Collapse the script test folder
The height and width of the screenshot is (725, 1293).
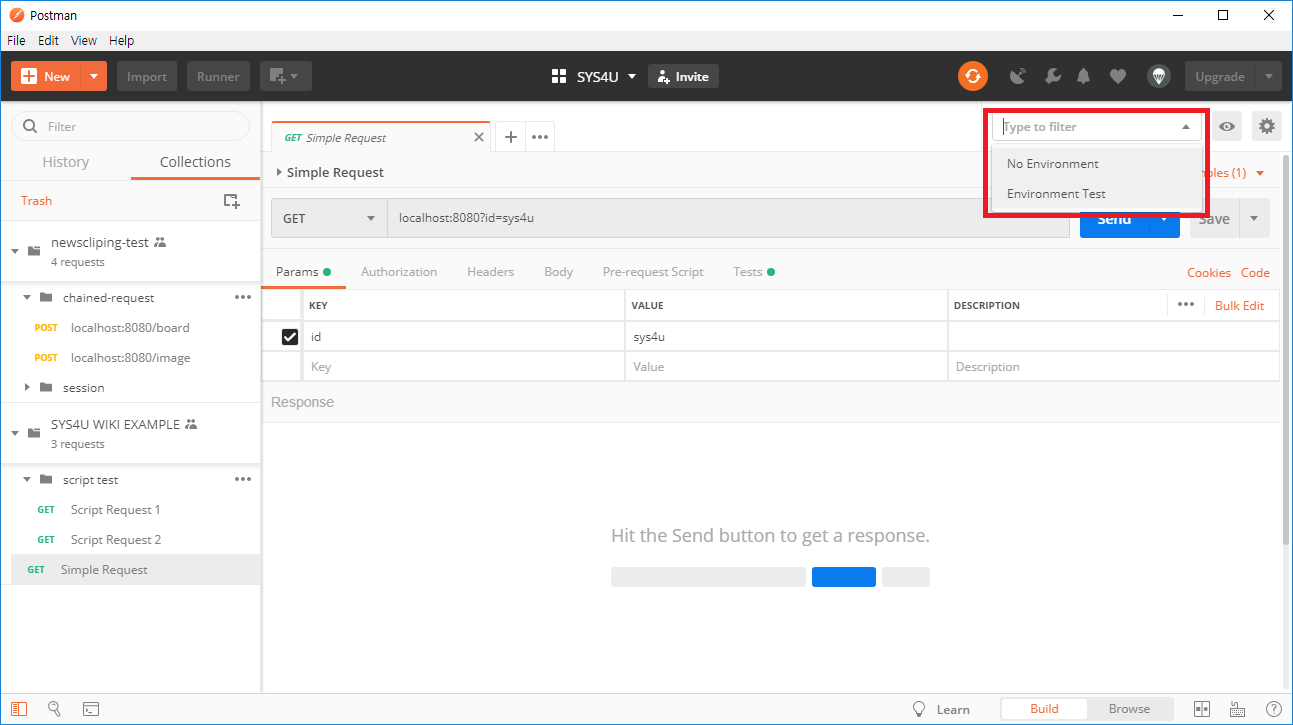(x=27, y=479)
